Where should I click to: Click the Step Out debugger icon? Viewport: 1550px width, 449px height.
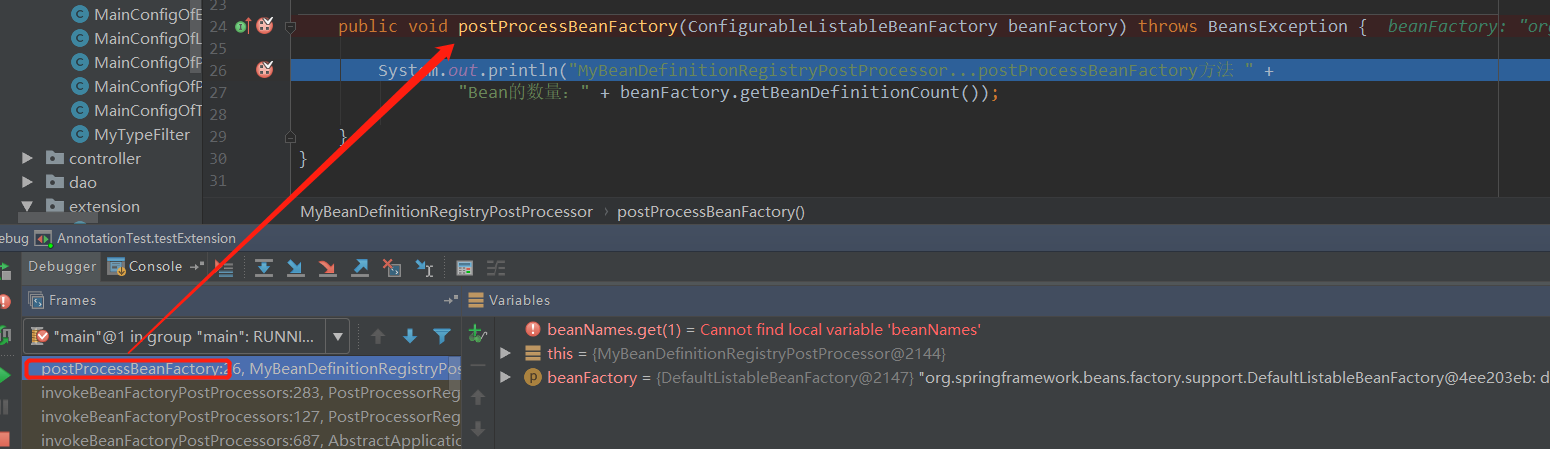(x=360, y=267)
